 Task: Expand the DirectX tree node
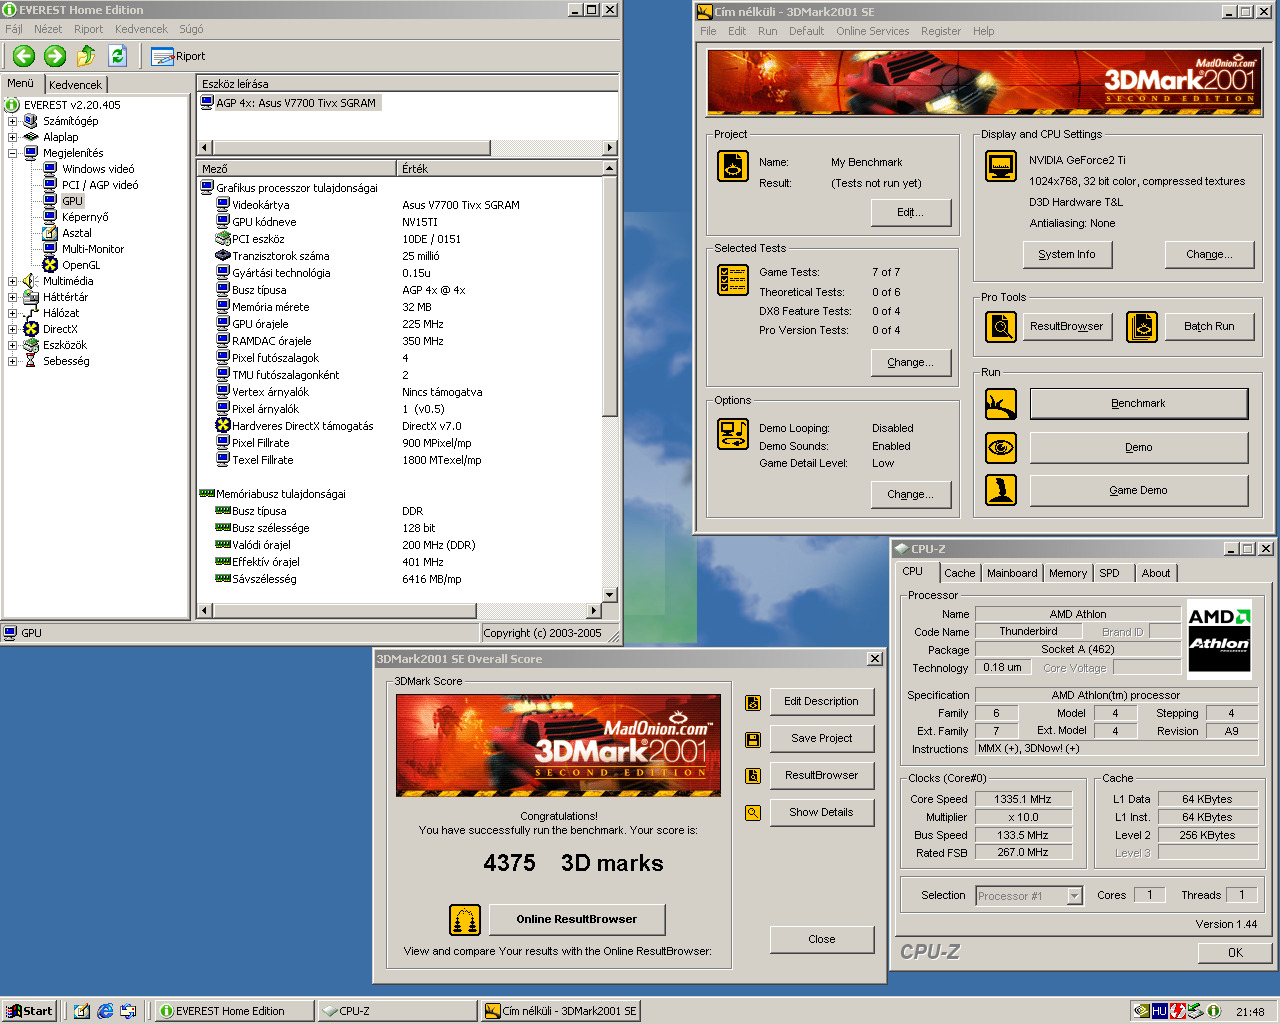point(13,329)
